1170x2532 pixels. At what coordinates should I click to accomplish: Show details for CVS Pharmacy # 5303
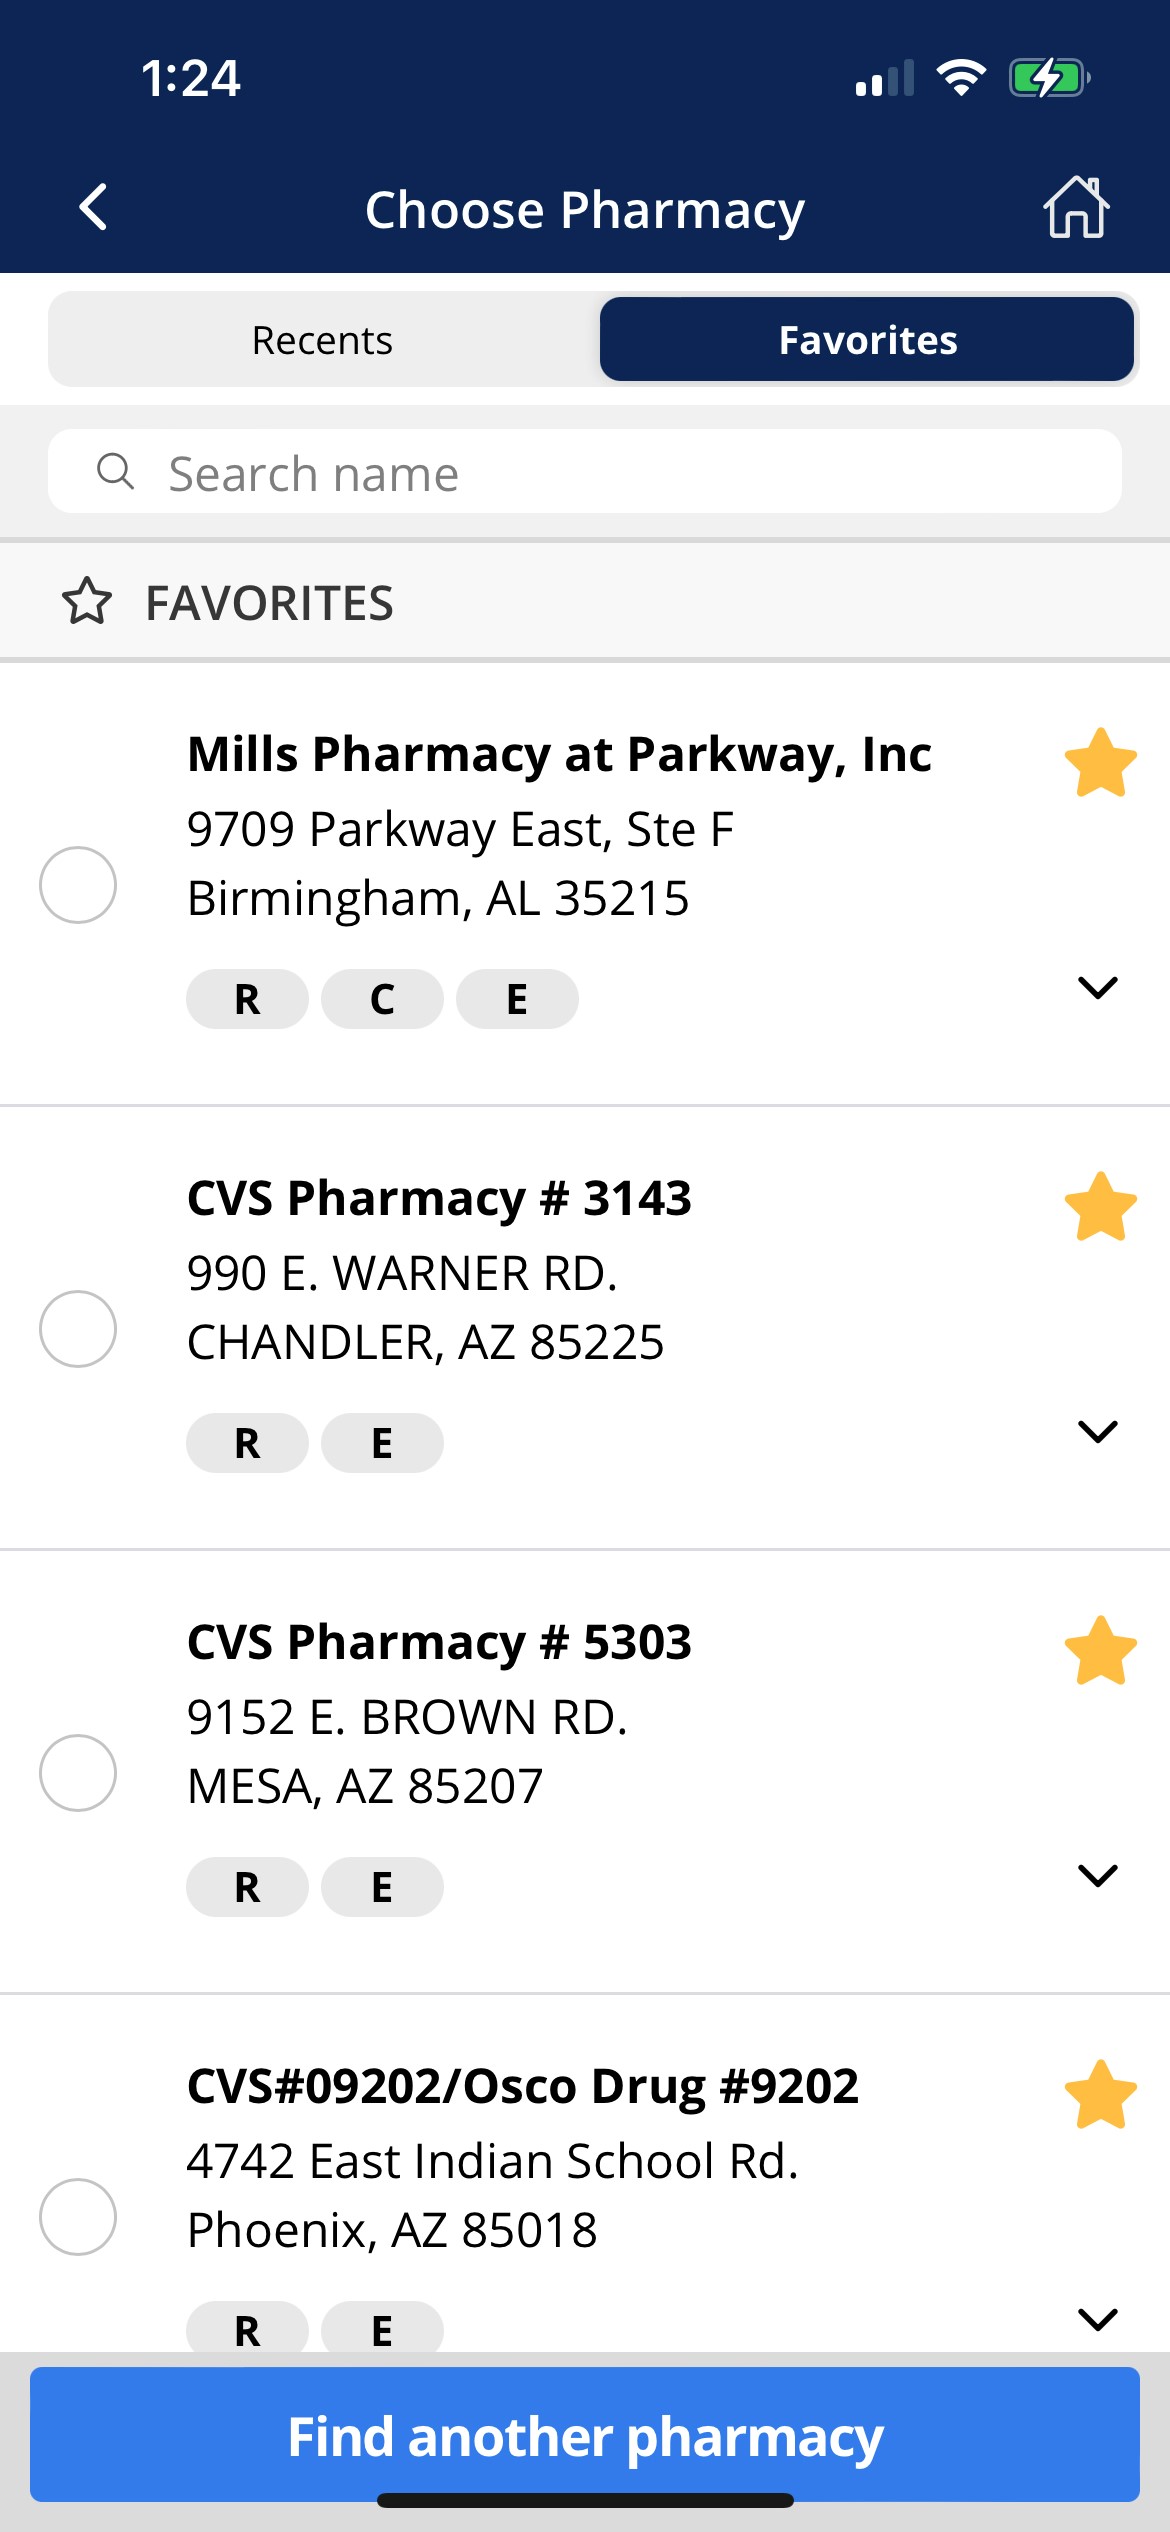pos(1097,1876)
